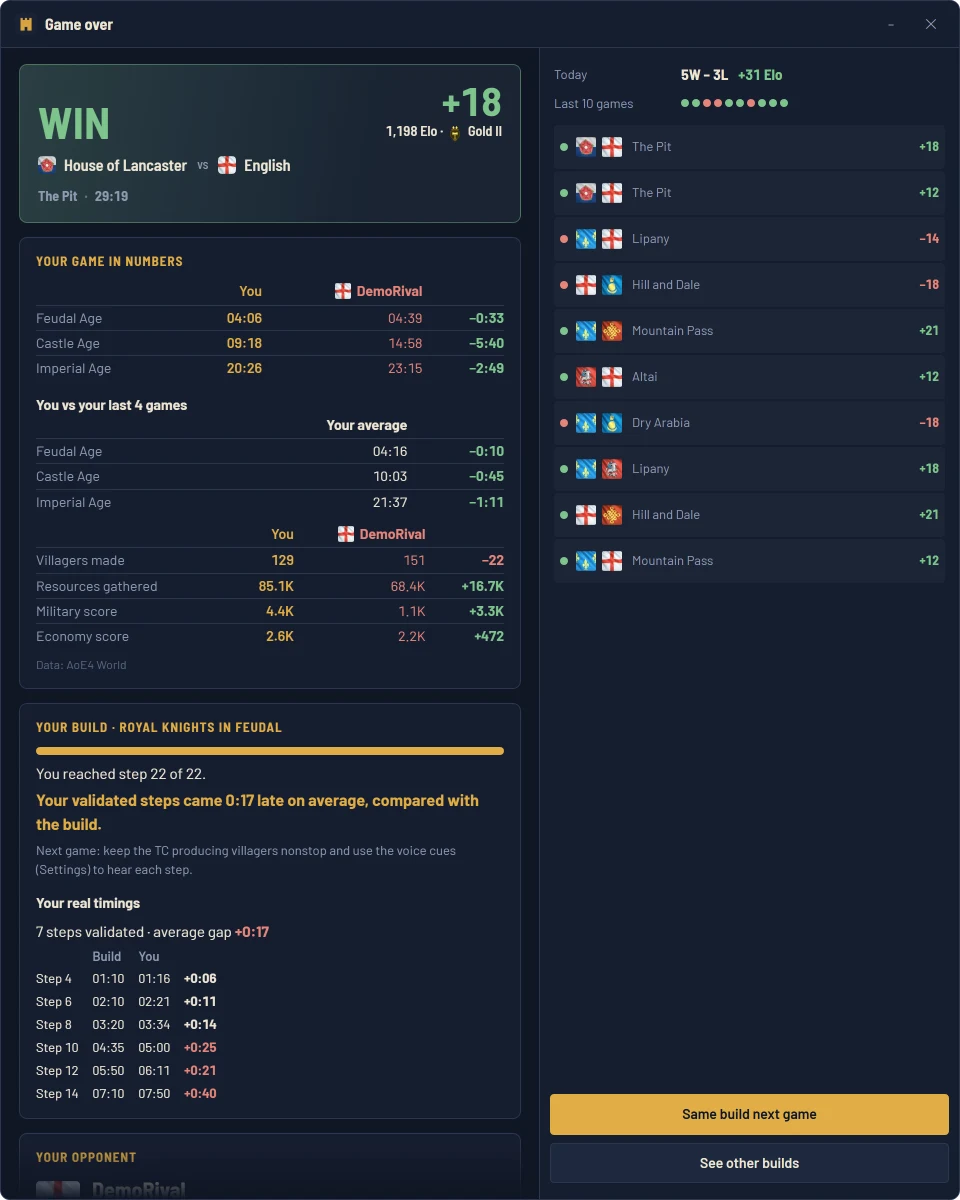
Task: Click the Your Opponent section header
Action: [86, 1157]
